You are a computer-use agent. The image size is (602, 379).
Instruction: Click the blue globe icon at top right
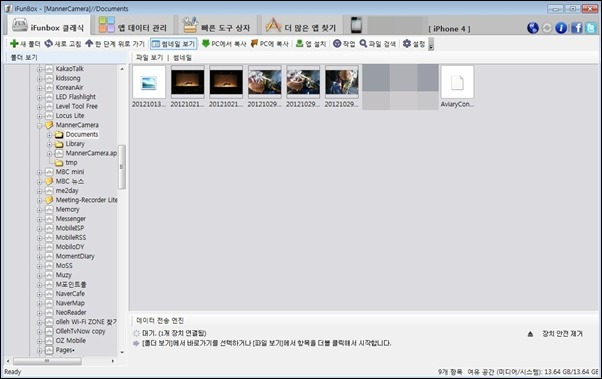pyautogui.click(x=533, y=28)
